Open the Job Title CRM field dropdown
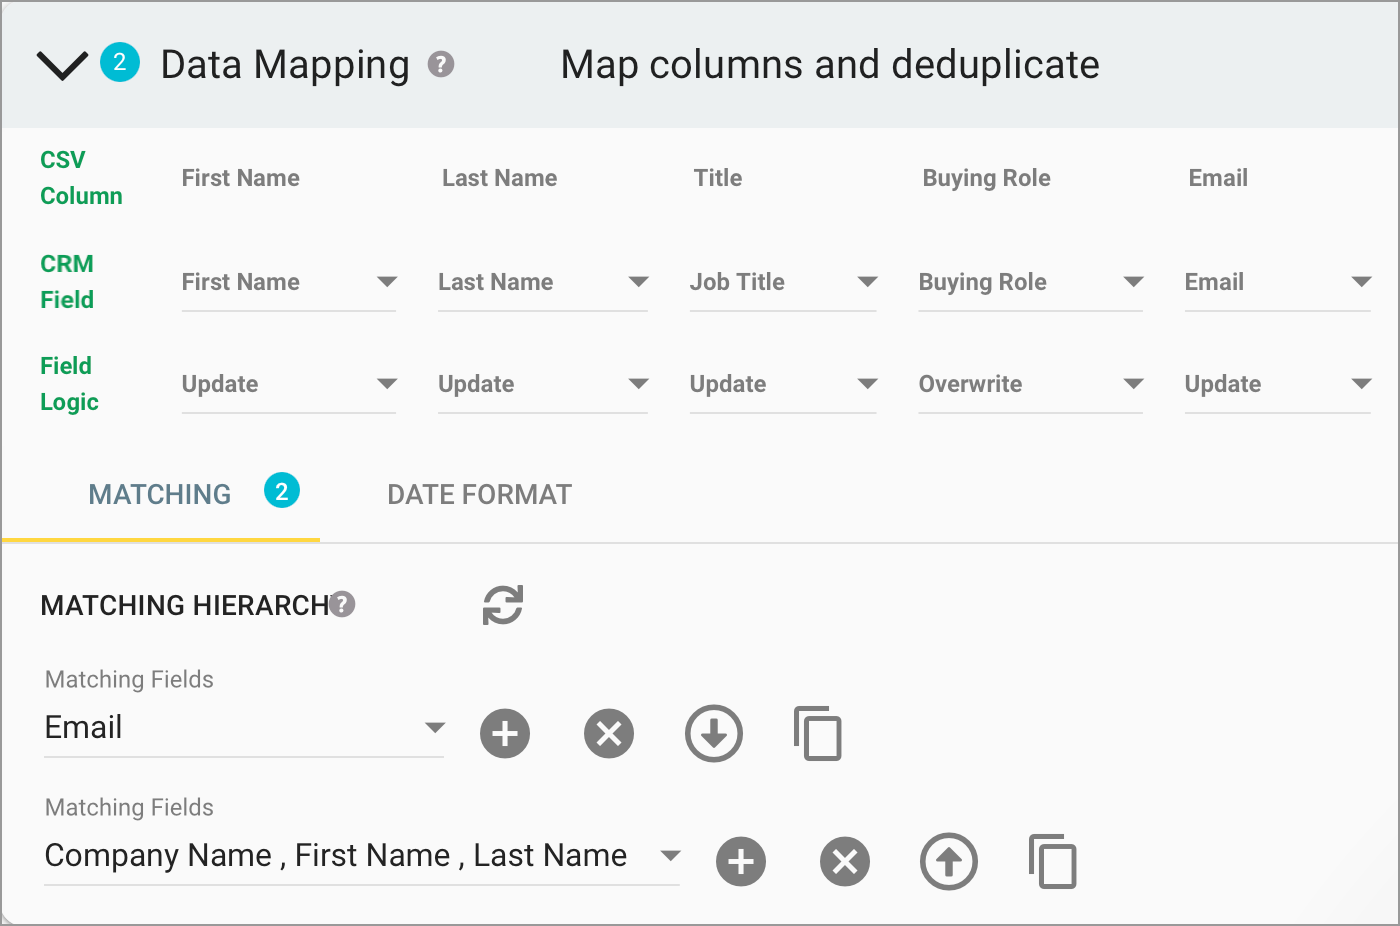Image resolution: width=1400 pixels, height=926 pixels. (783, 283)
